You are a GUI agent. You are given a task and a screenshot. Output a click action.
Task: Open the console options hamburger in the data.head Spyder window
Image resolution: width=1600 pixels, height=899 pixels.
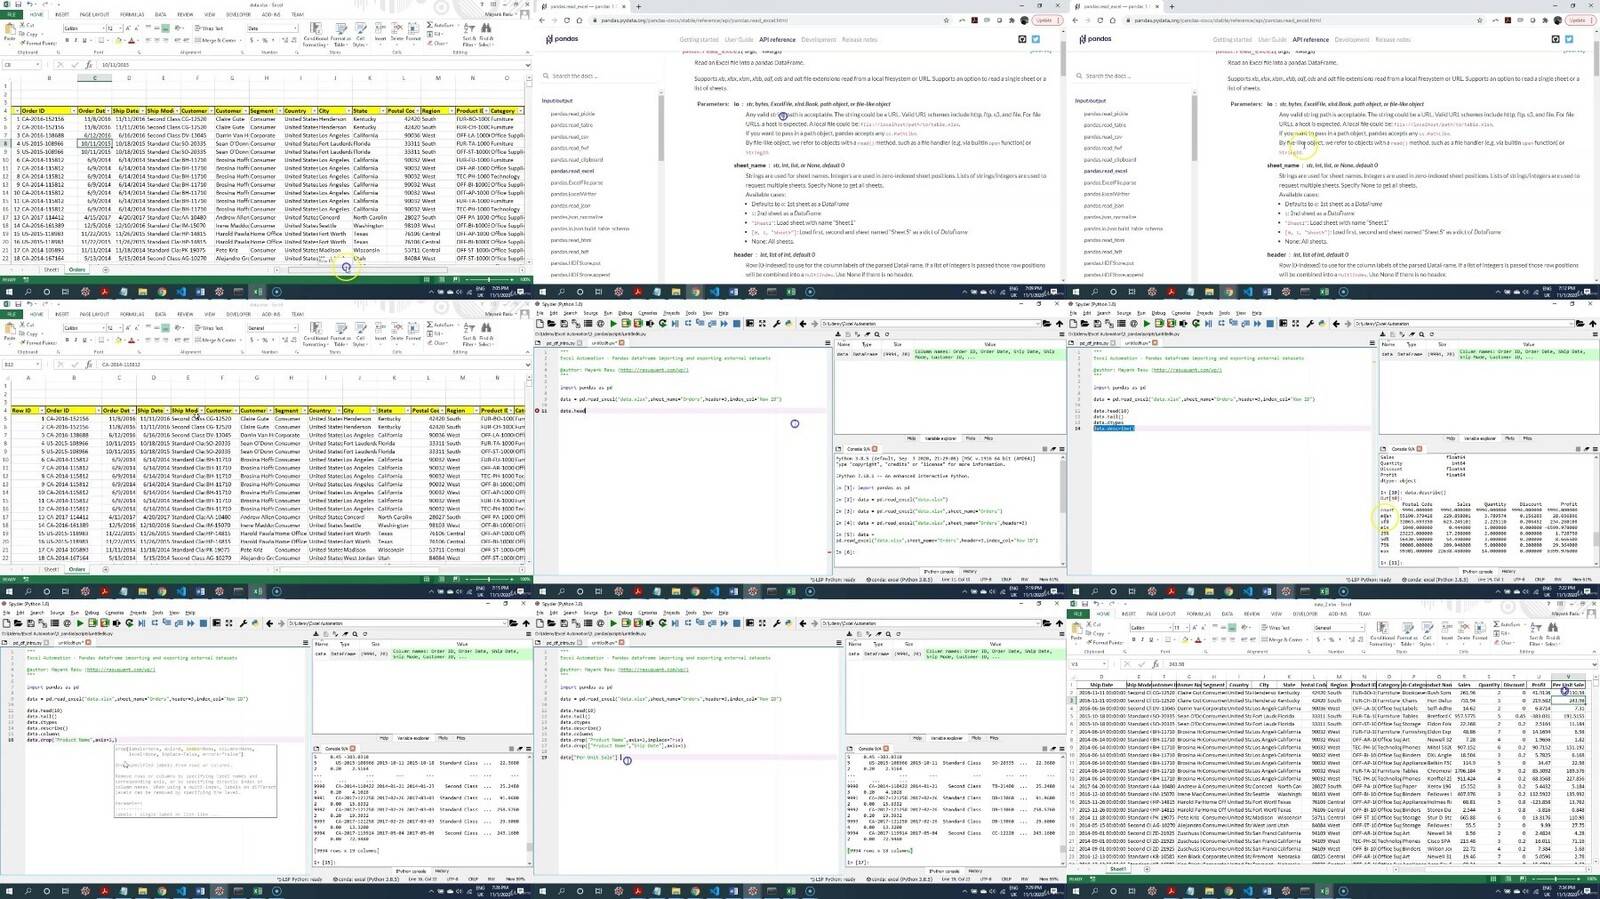point(1062,449)
